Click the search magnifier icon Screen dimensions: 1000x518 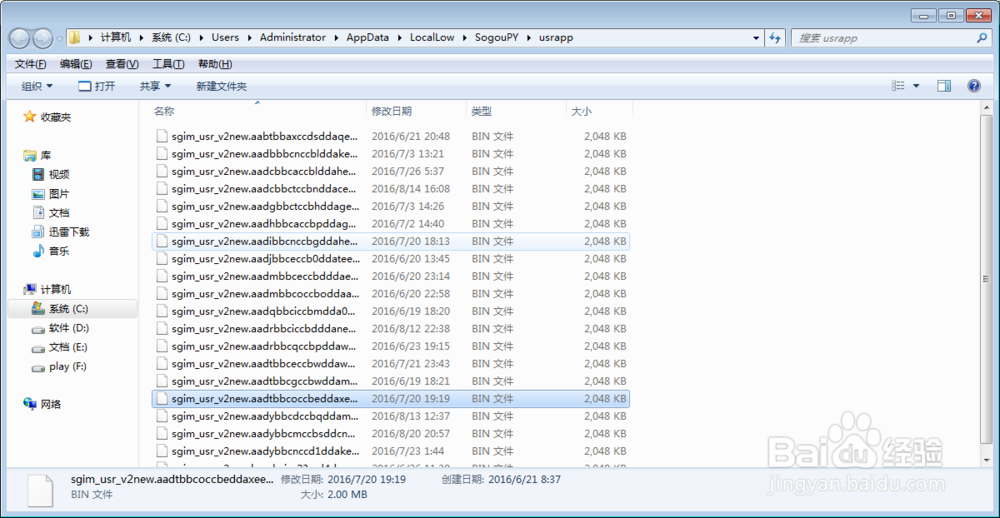click(x=981, y=38)
